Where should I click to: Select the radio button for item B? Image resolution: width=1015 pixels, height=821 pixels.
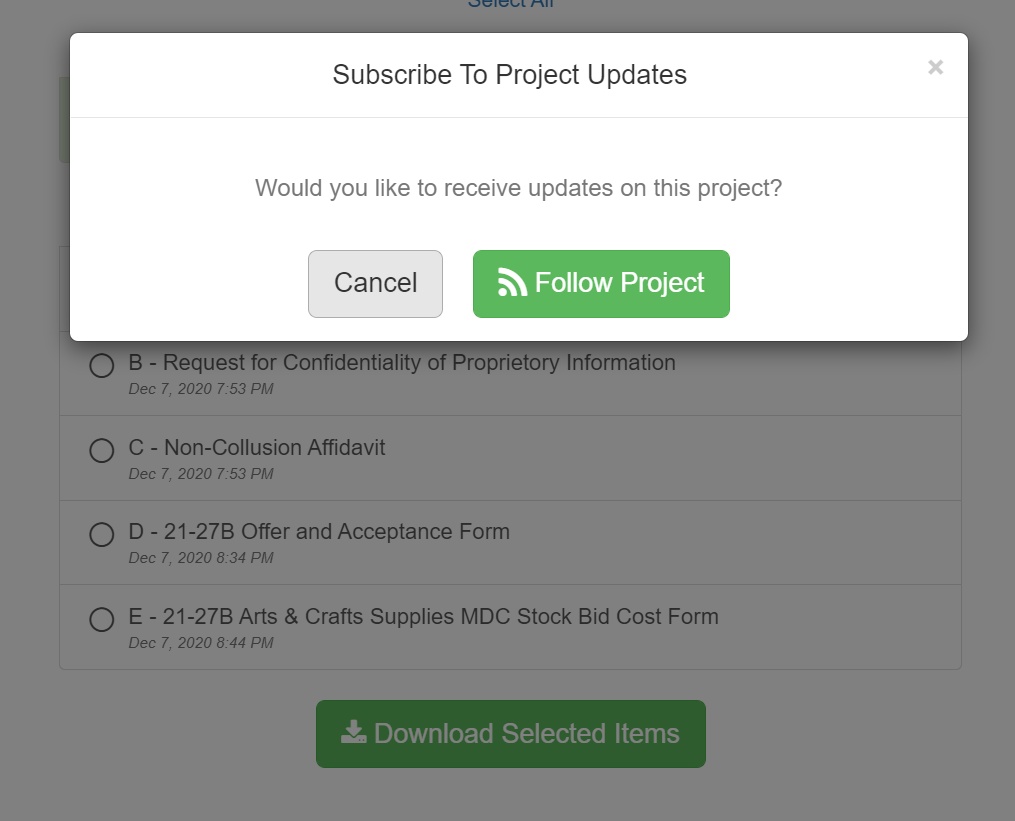click(101, 366)
